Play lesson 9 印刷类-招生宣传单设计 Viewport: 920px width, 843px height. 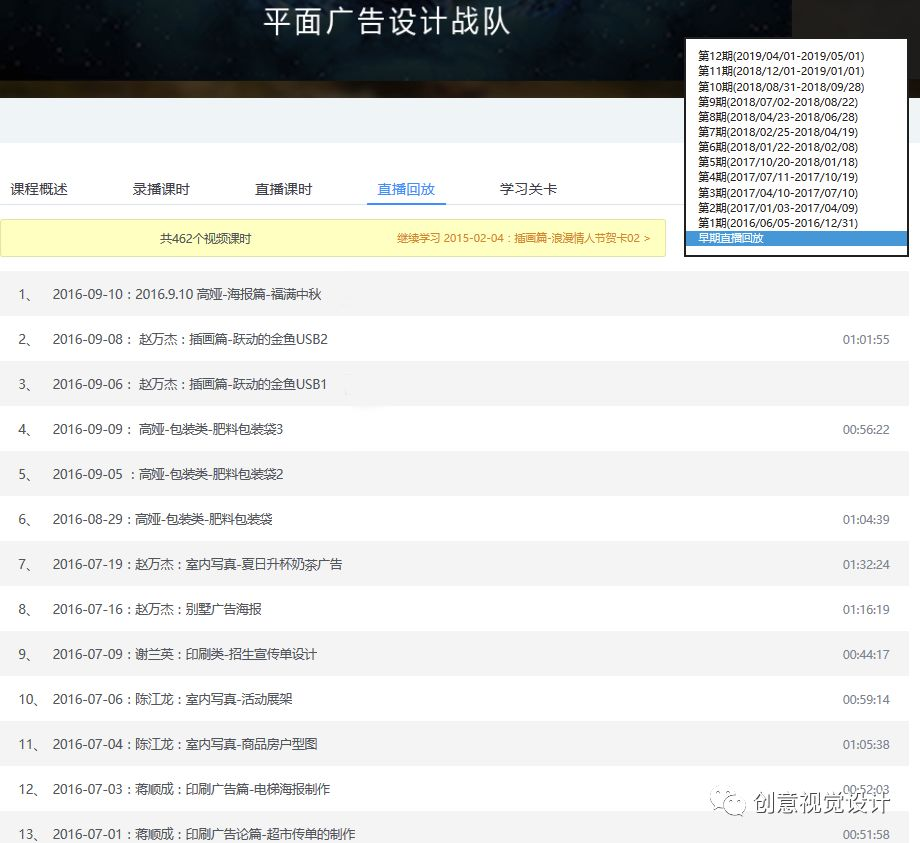click(x=454, y=654)
